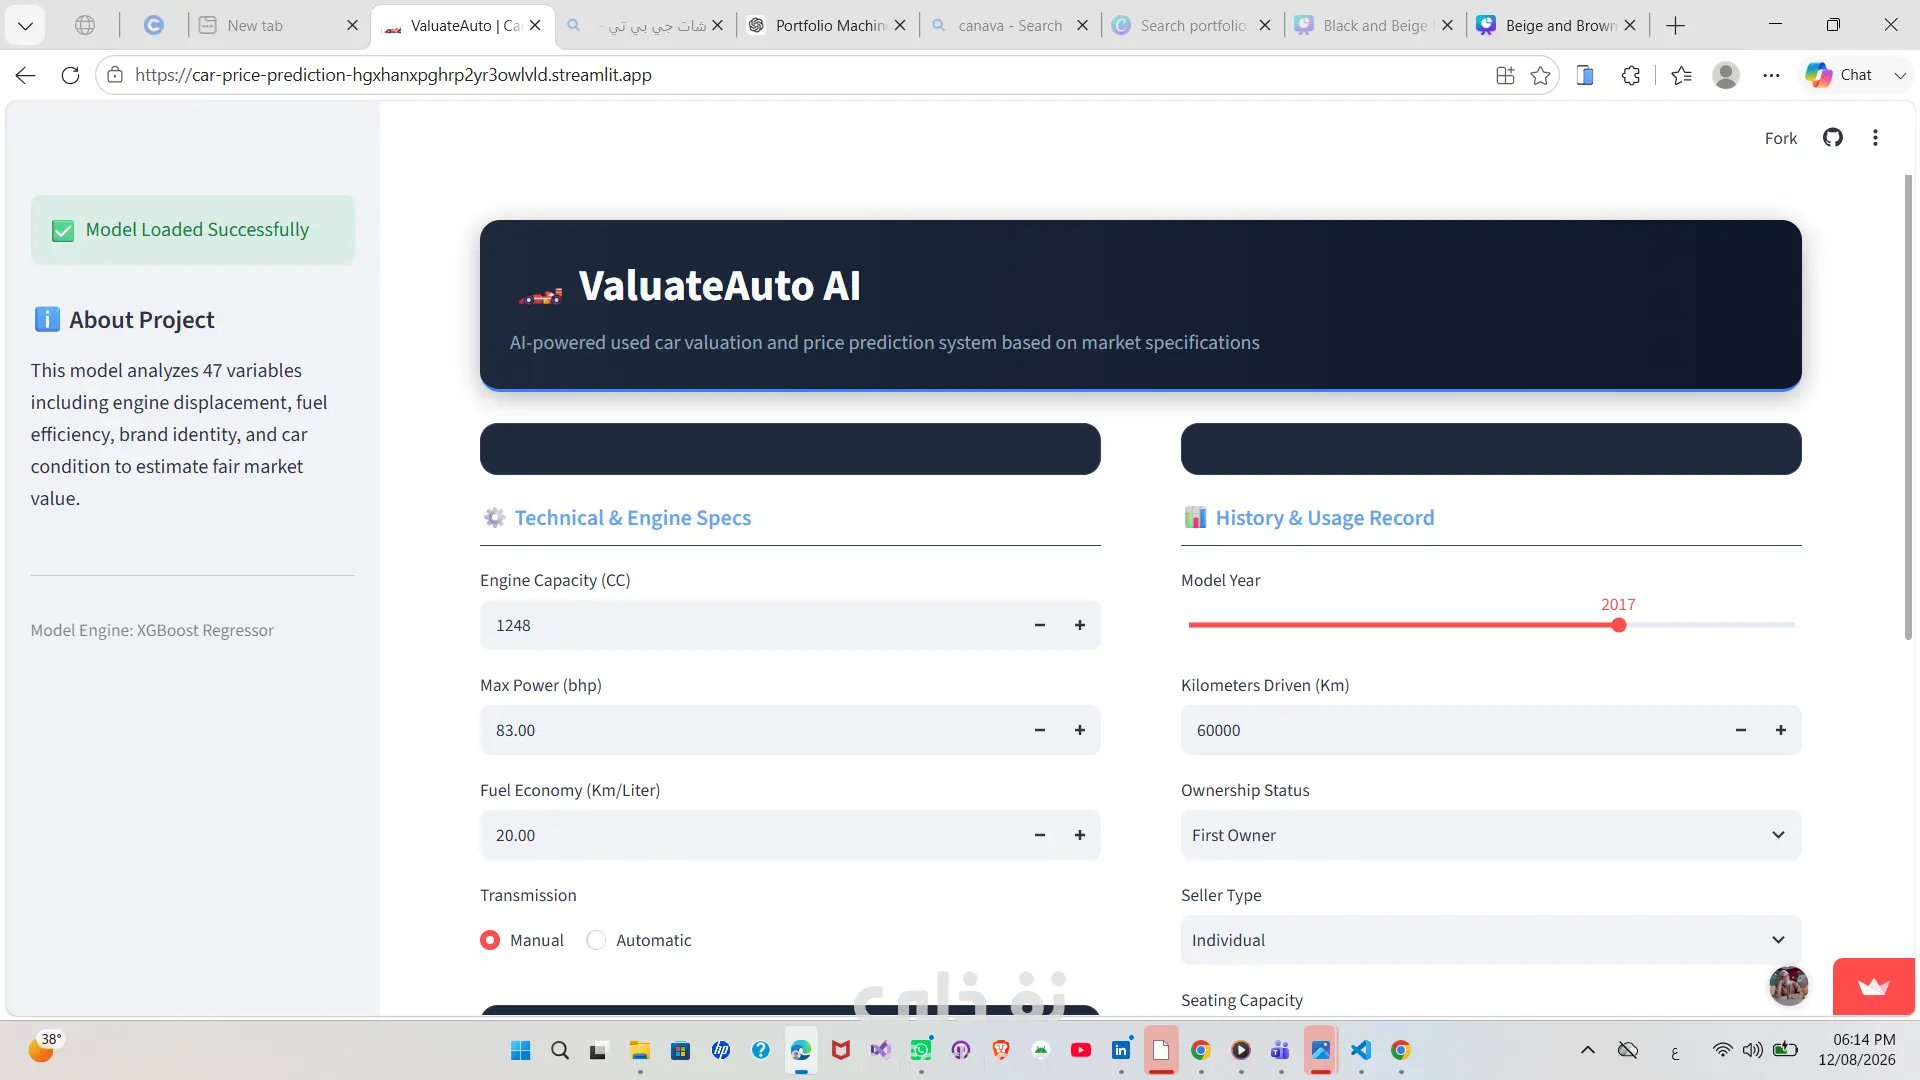Open WhatsApp from taskbar
This screenshot has height=1080, width=1920.
(921, 1050)
